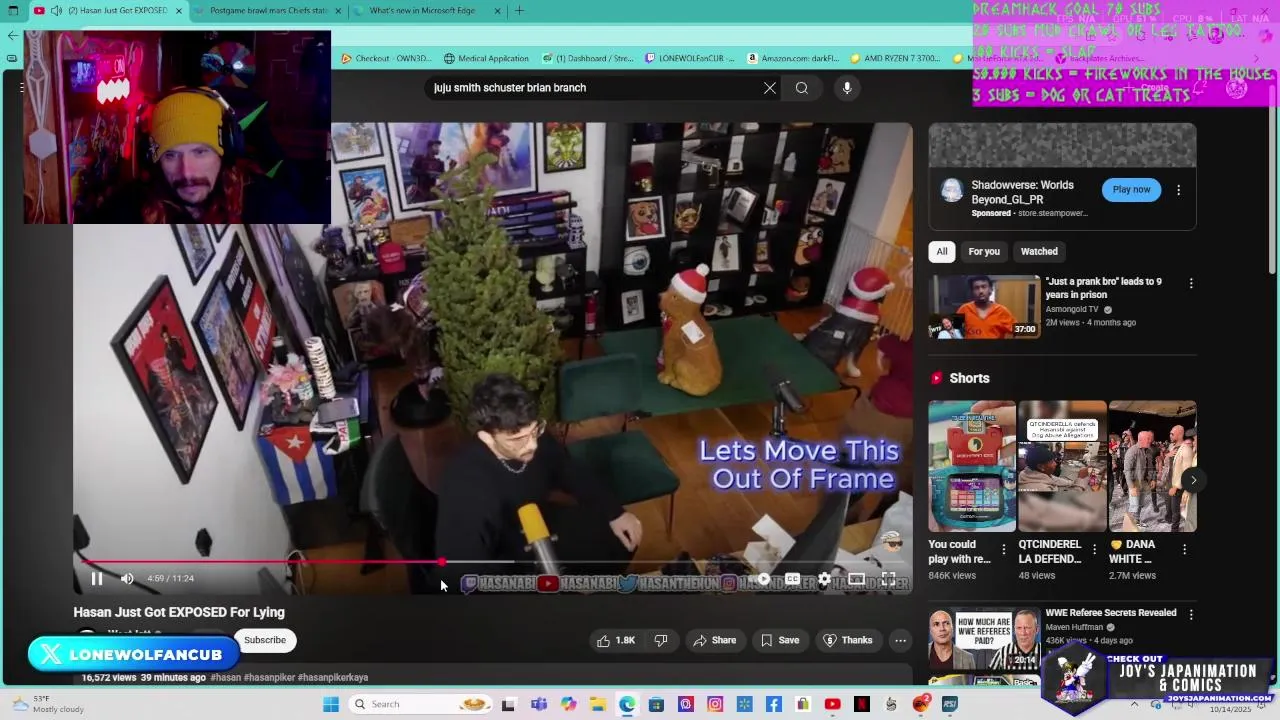Send Thanks to the creator
Screen dimensions: 1280x720
pos(848,640)
